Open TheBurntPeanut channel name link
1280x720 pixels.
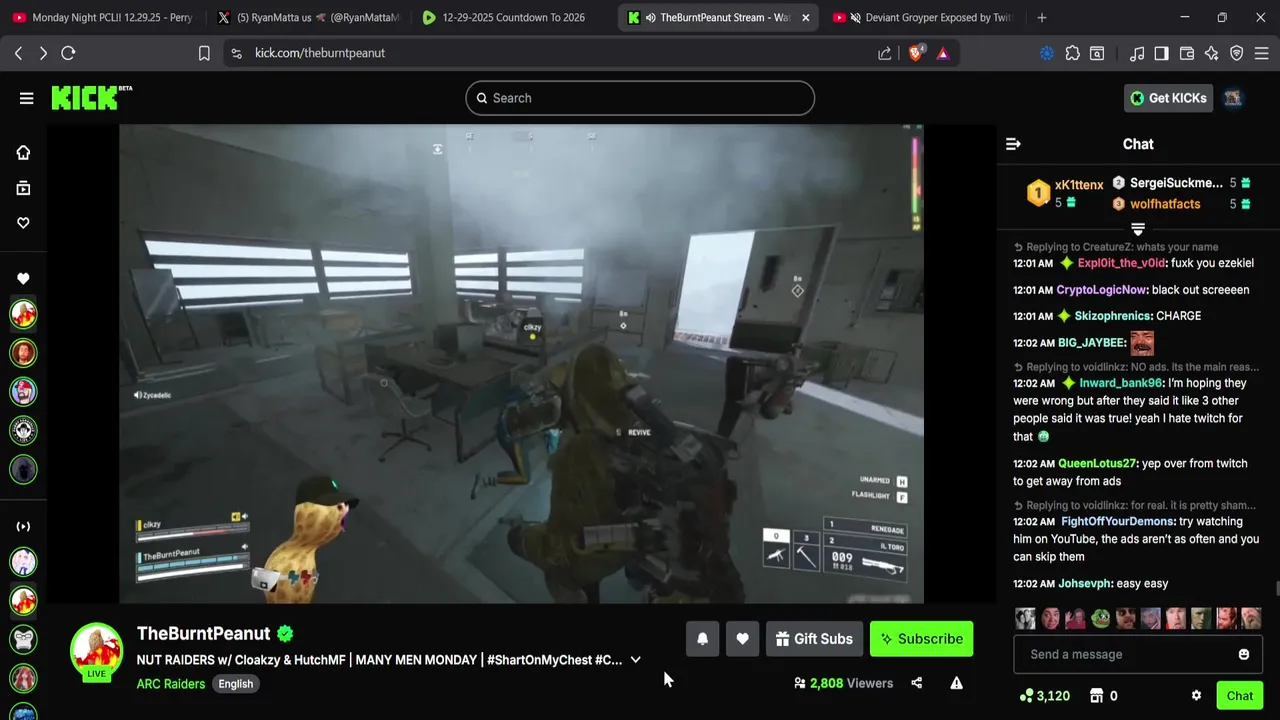[203, 633]
